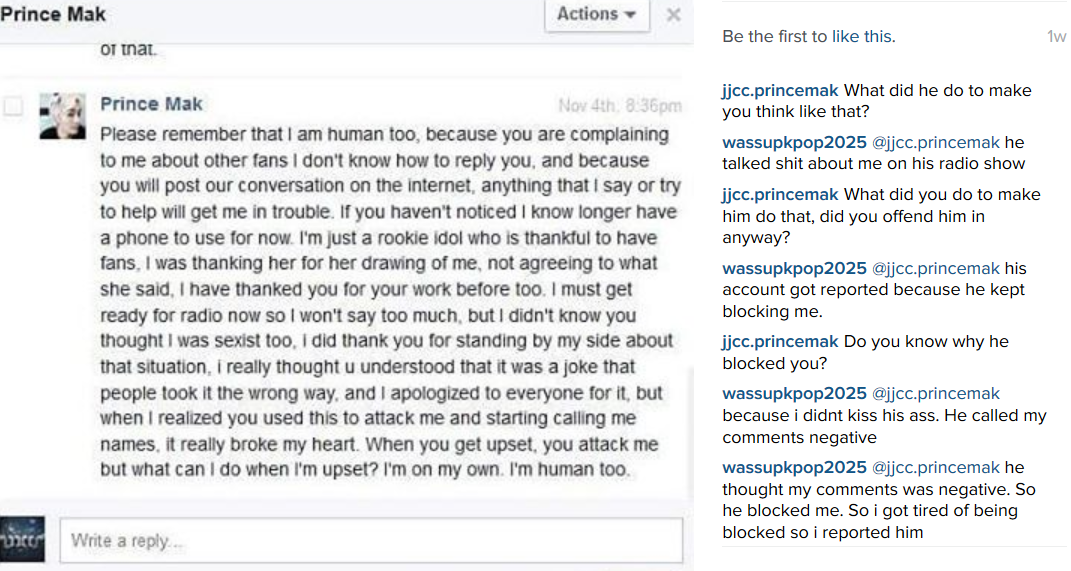This screenshot has width=1071, height=571.
Task: Open jjcc.princemak on the "why he blocked you" comment
Action: coord(780,343)
